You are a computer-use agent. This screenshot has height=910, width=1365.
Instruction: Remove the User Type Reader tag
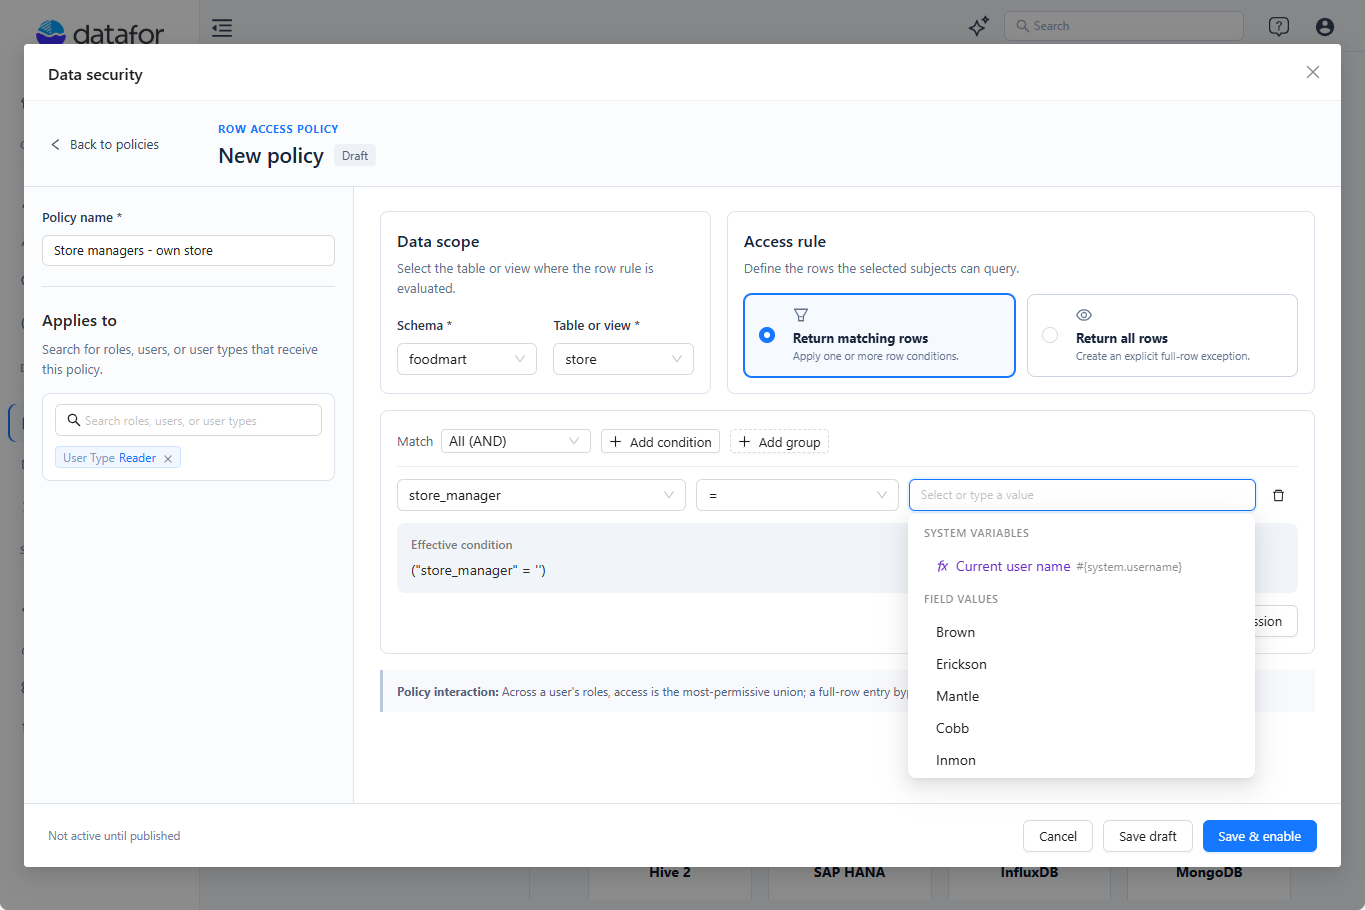pos(168,459)
